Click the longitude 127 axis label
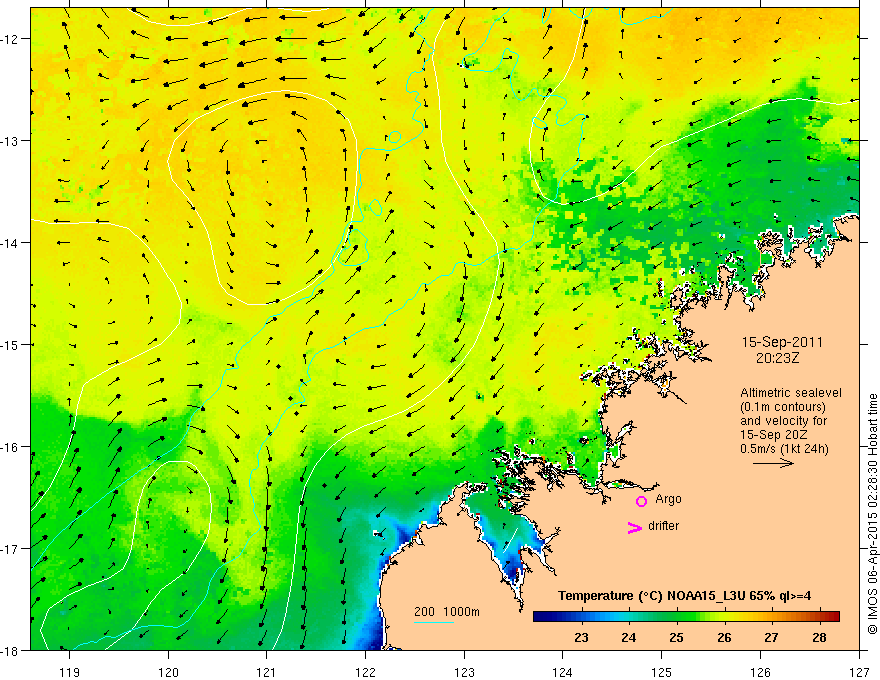Image resolution: width=880 pixels, height=680 pixels. pos(859,672)
